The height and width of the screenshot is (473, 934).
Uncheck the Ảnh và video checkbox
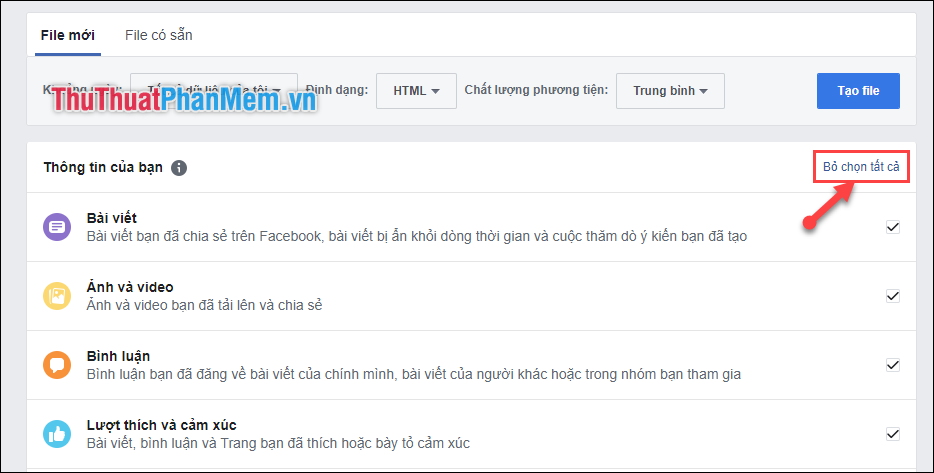(x=892, y=296)
